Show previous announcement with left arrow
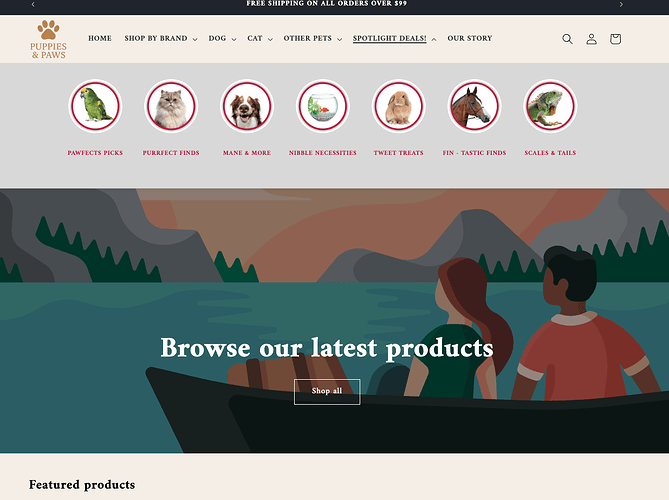The height and width of the screenshot is (500, 669). click(x=33, y=4)
